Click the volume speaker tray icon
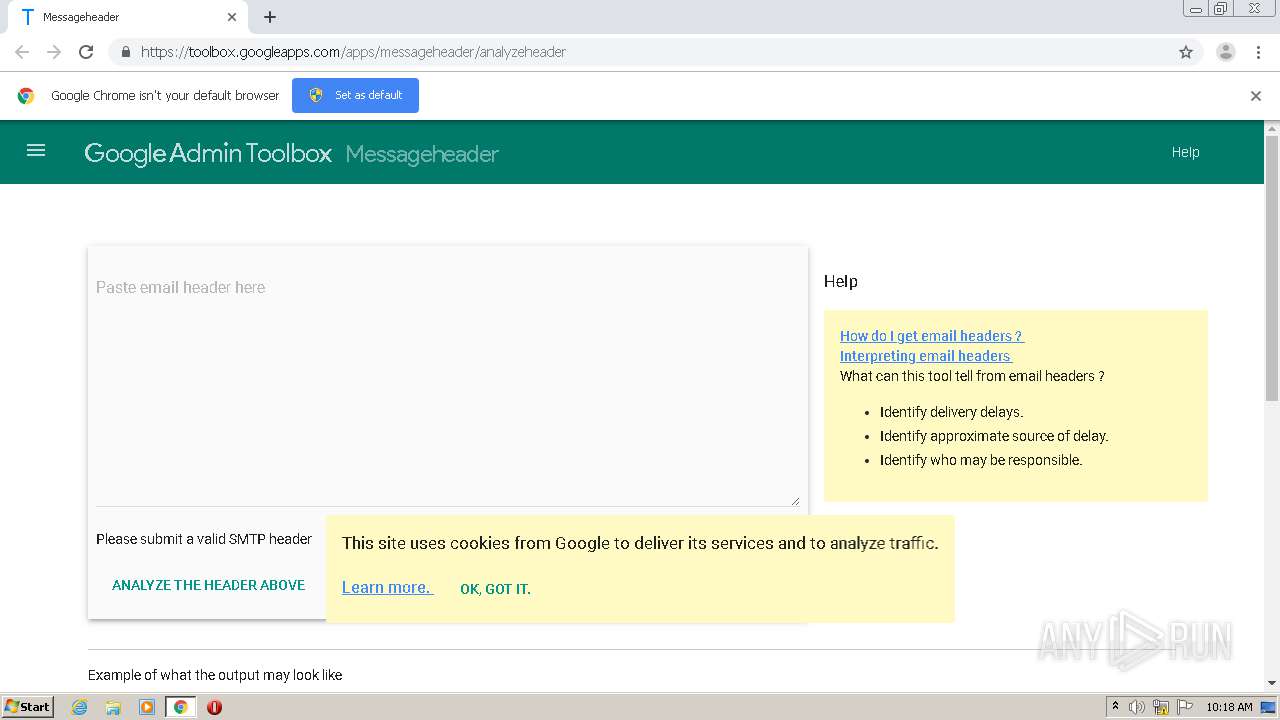 (x=1137, y=707)
